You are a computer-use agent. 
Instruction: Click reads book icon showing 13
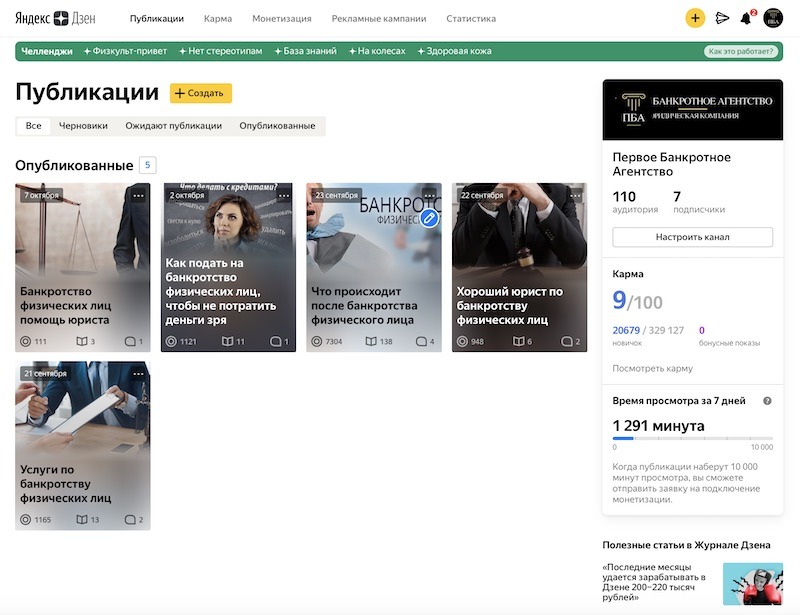coord(82,520)
